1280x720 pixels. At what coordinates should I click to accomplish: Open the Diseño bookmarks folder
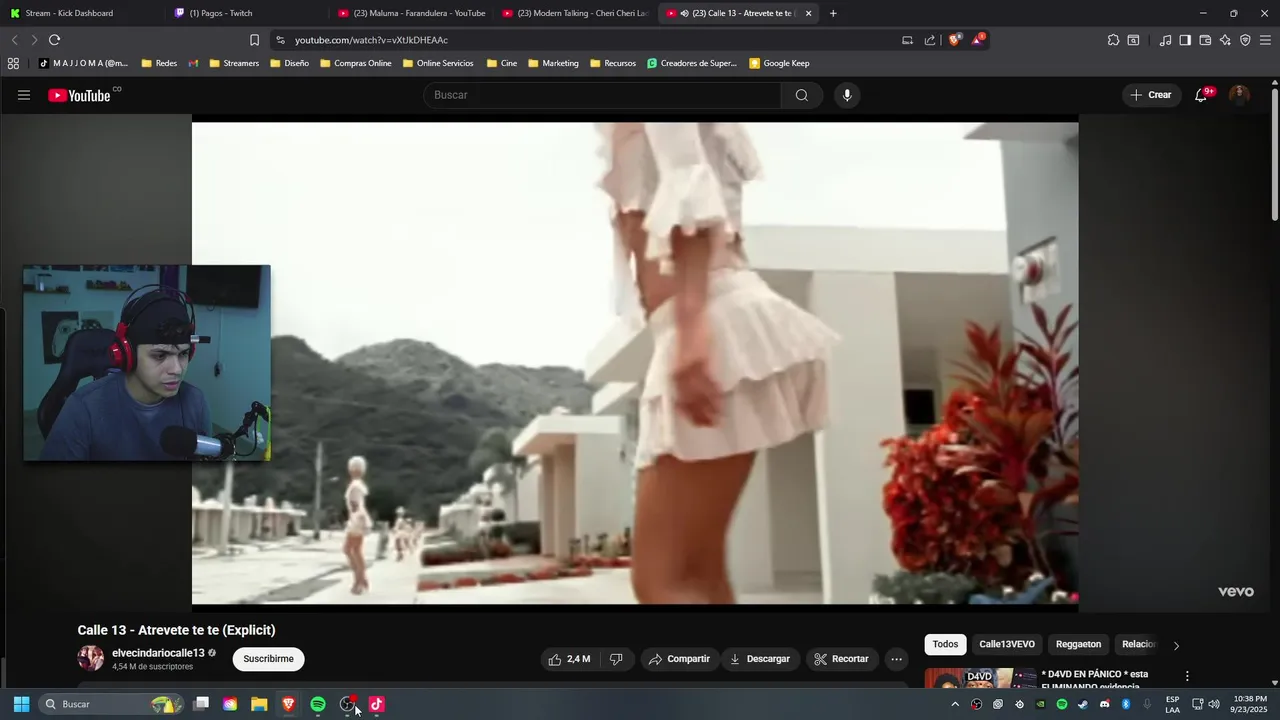point(290,63)
